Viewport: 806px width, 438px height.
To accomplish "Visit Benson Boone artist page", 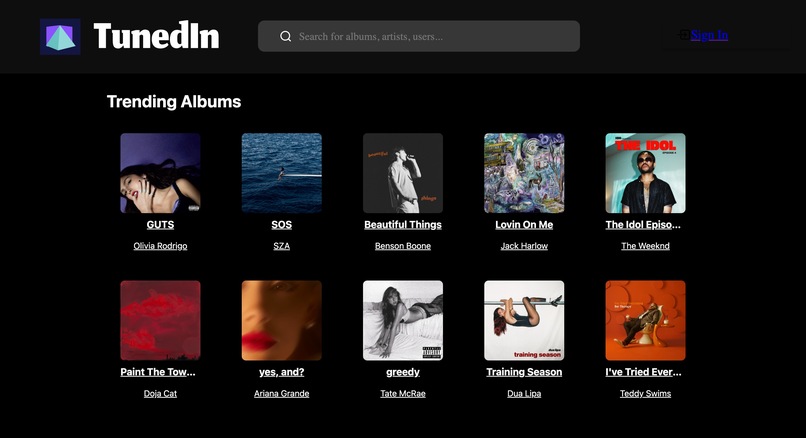I will click(x=403, y=246).
